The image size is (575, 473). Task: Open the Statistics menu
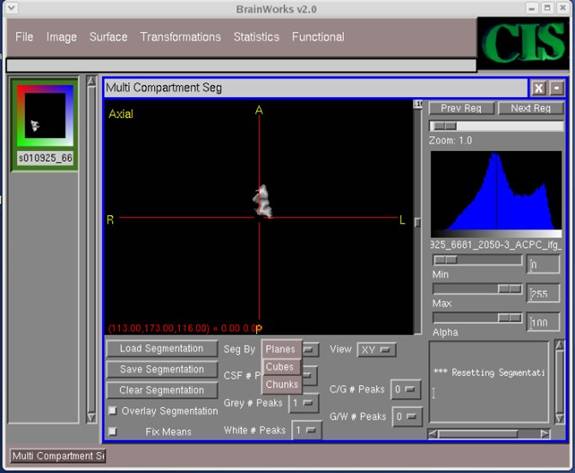click(x=256, y=37)
